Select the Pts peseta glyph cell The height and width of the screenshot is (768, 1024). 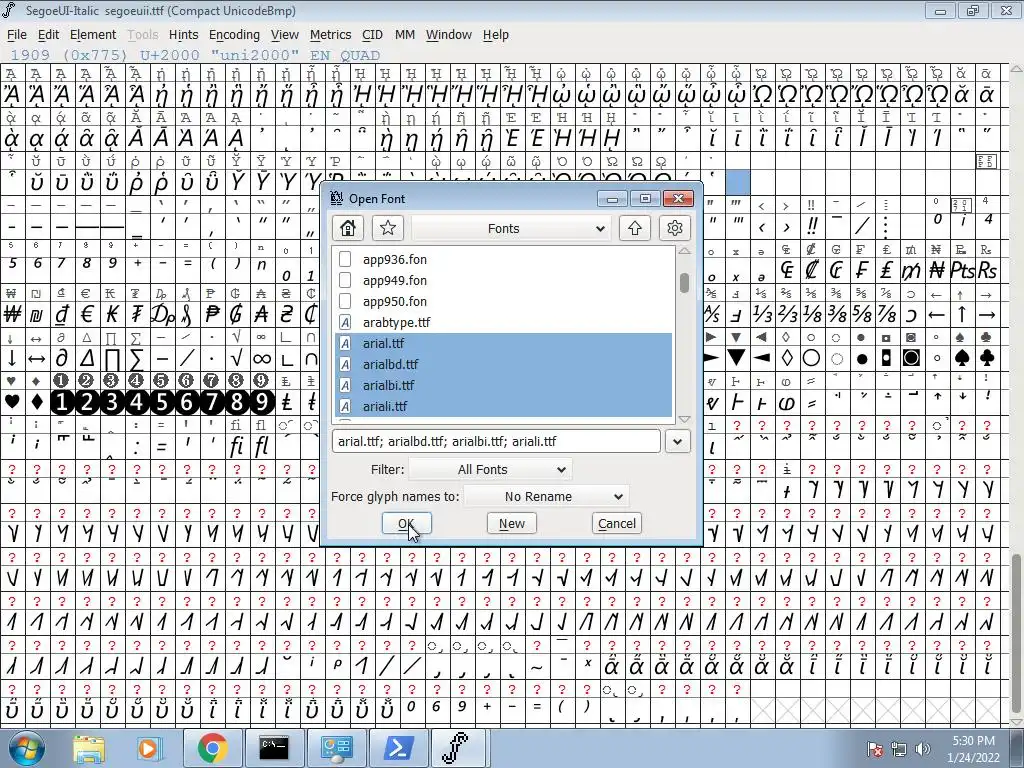point(962,270)
